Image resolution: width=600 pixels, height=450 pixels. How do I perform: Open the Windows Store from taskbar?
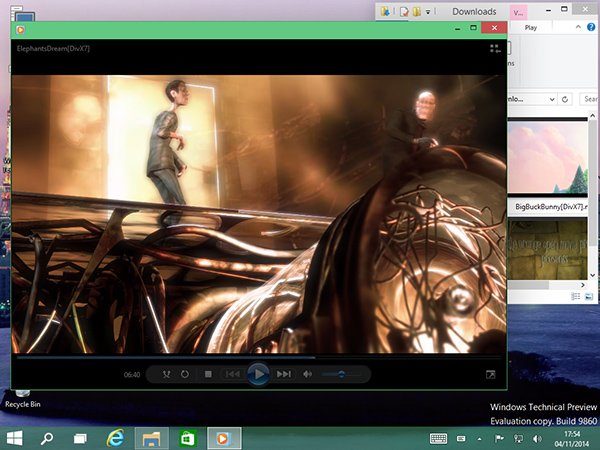point(187,439)
